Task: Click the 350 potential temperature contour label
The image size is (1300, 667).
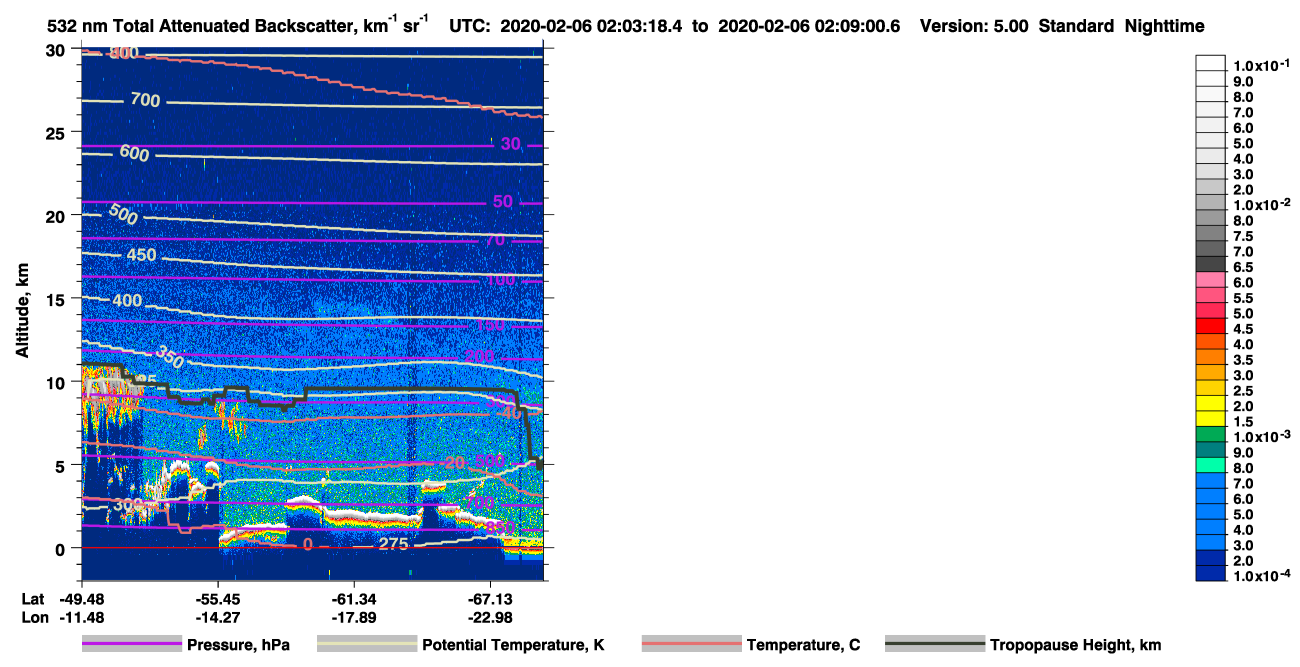Action: (171, 355)
